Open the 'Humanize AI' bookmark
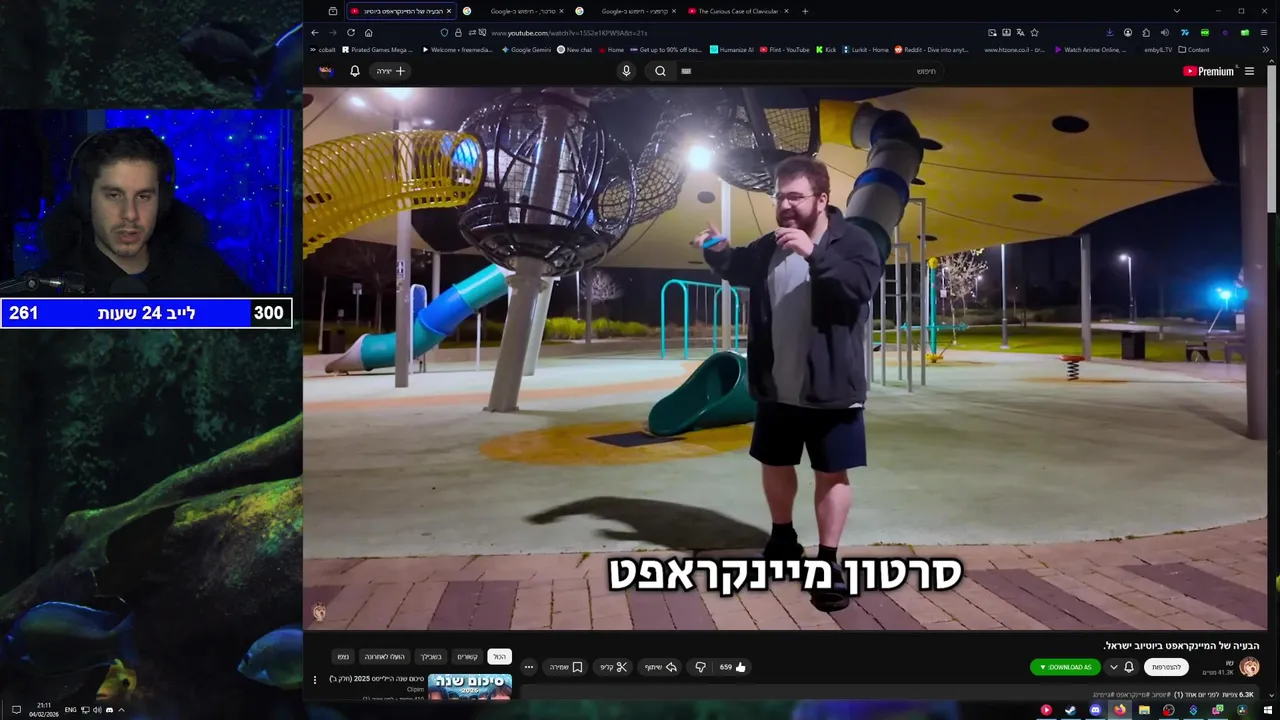Image resolution: width=1280 pixels, height=720 pixels. [732, 49]
